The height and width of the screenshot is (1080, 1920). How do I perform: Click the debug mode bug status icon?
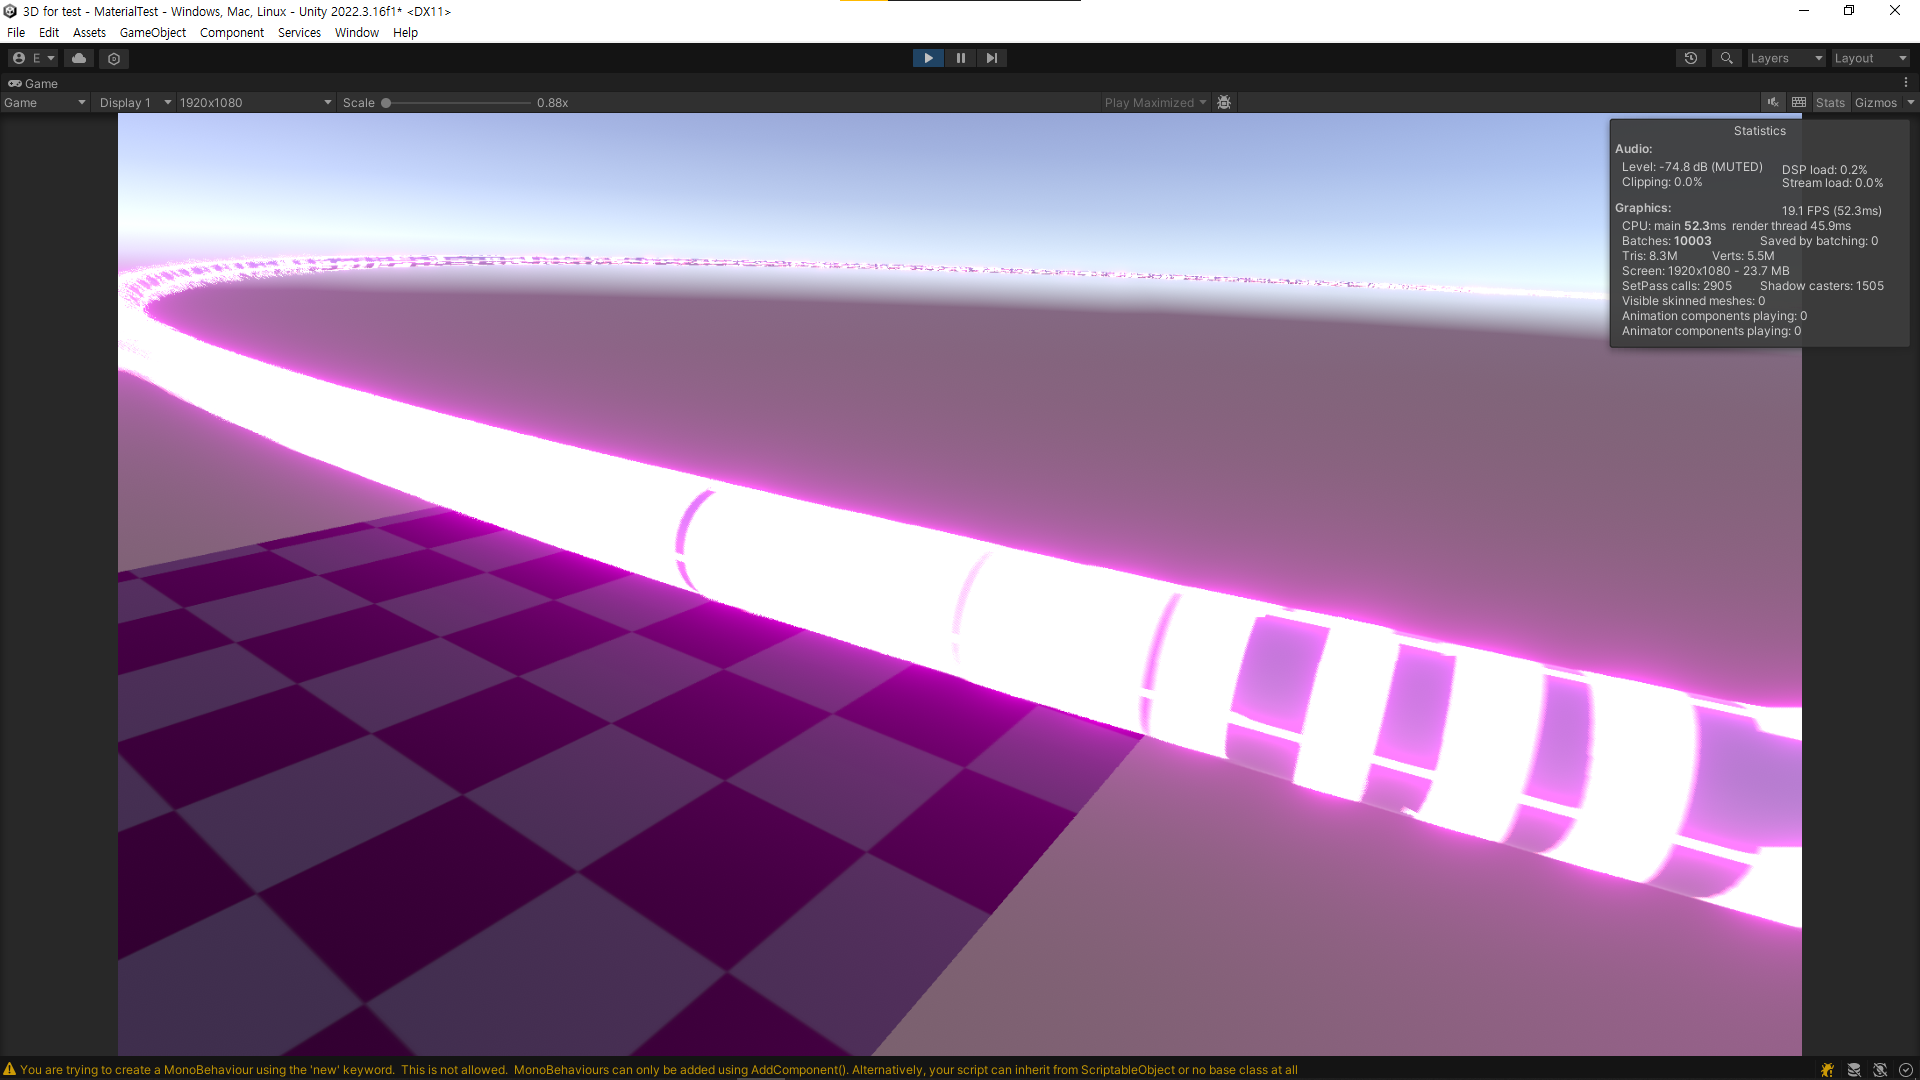pyautogui.click(x=1827, y=1070)
